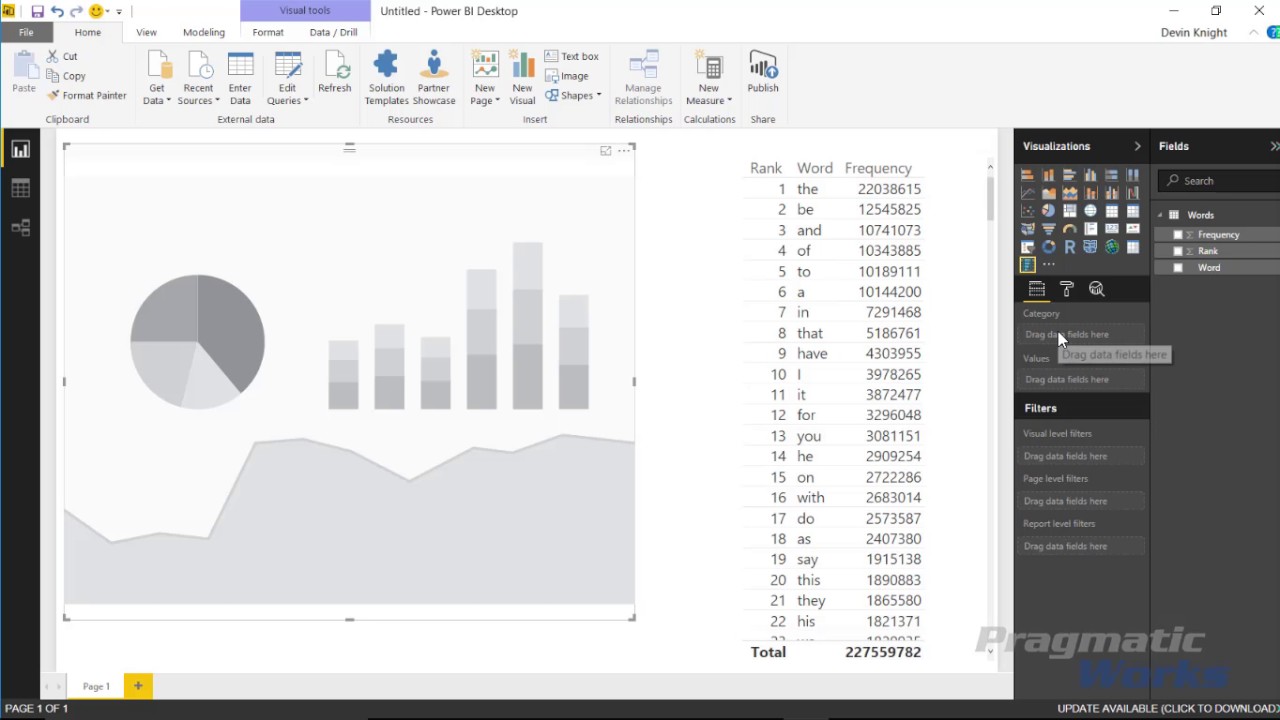Click the Format Painter button

point(87,96)
